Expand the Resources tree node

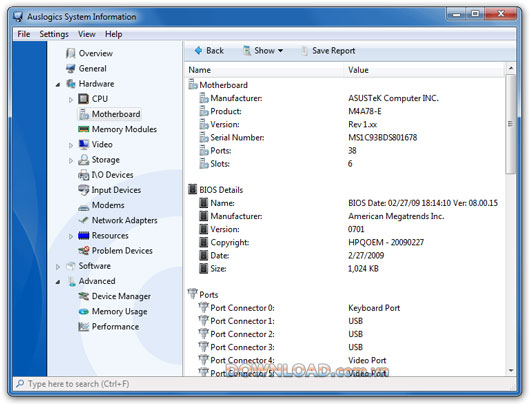pos(71,237)
